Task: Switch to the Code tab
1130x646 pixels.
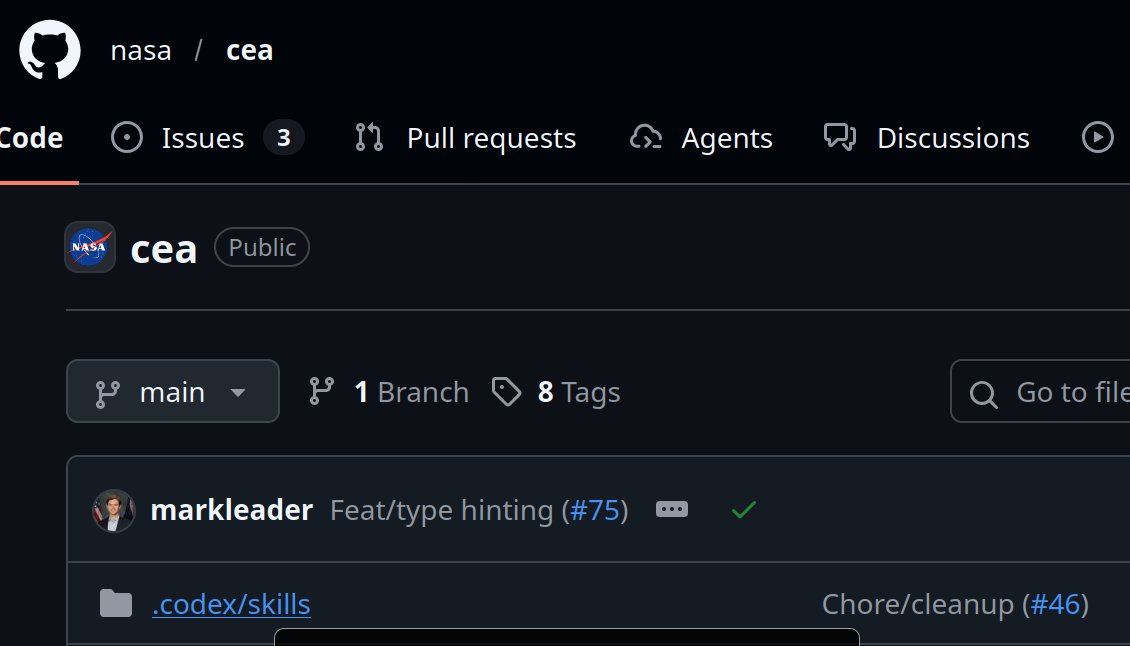Action: click(x=31, y=138)
